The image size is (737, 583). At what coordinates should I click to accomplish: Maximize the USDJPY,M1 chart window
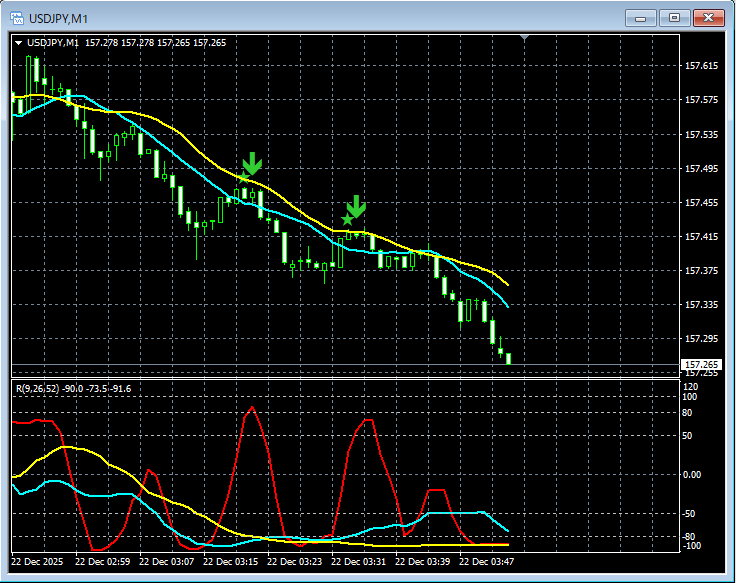(x=675, y=18)
